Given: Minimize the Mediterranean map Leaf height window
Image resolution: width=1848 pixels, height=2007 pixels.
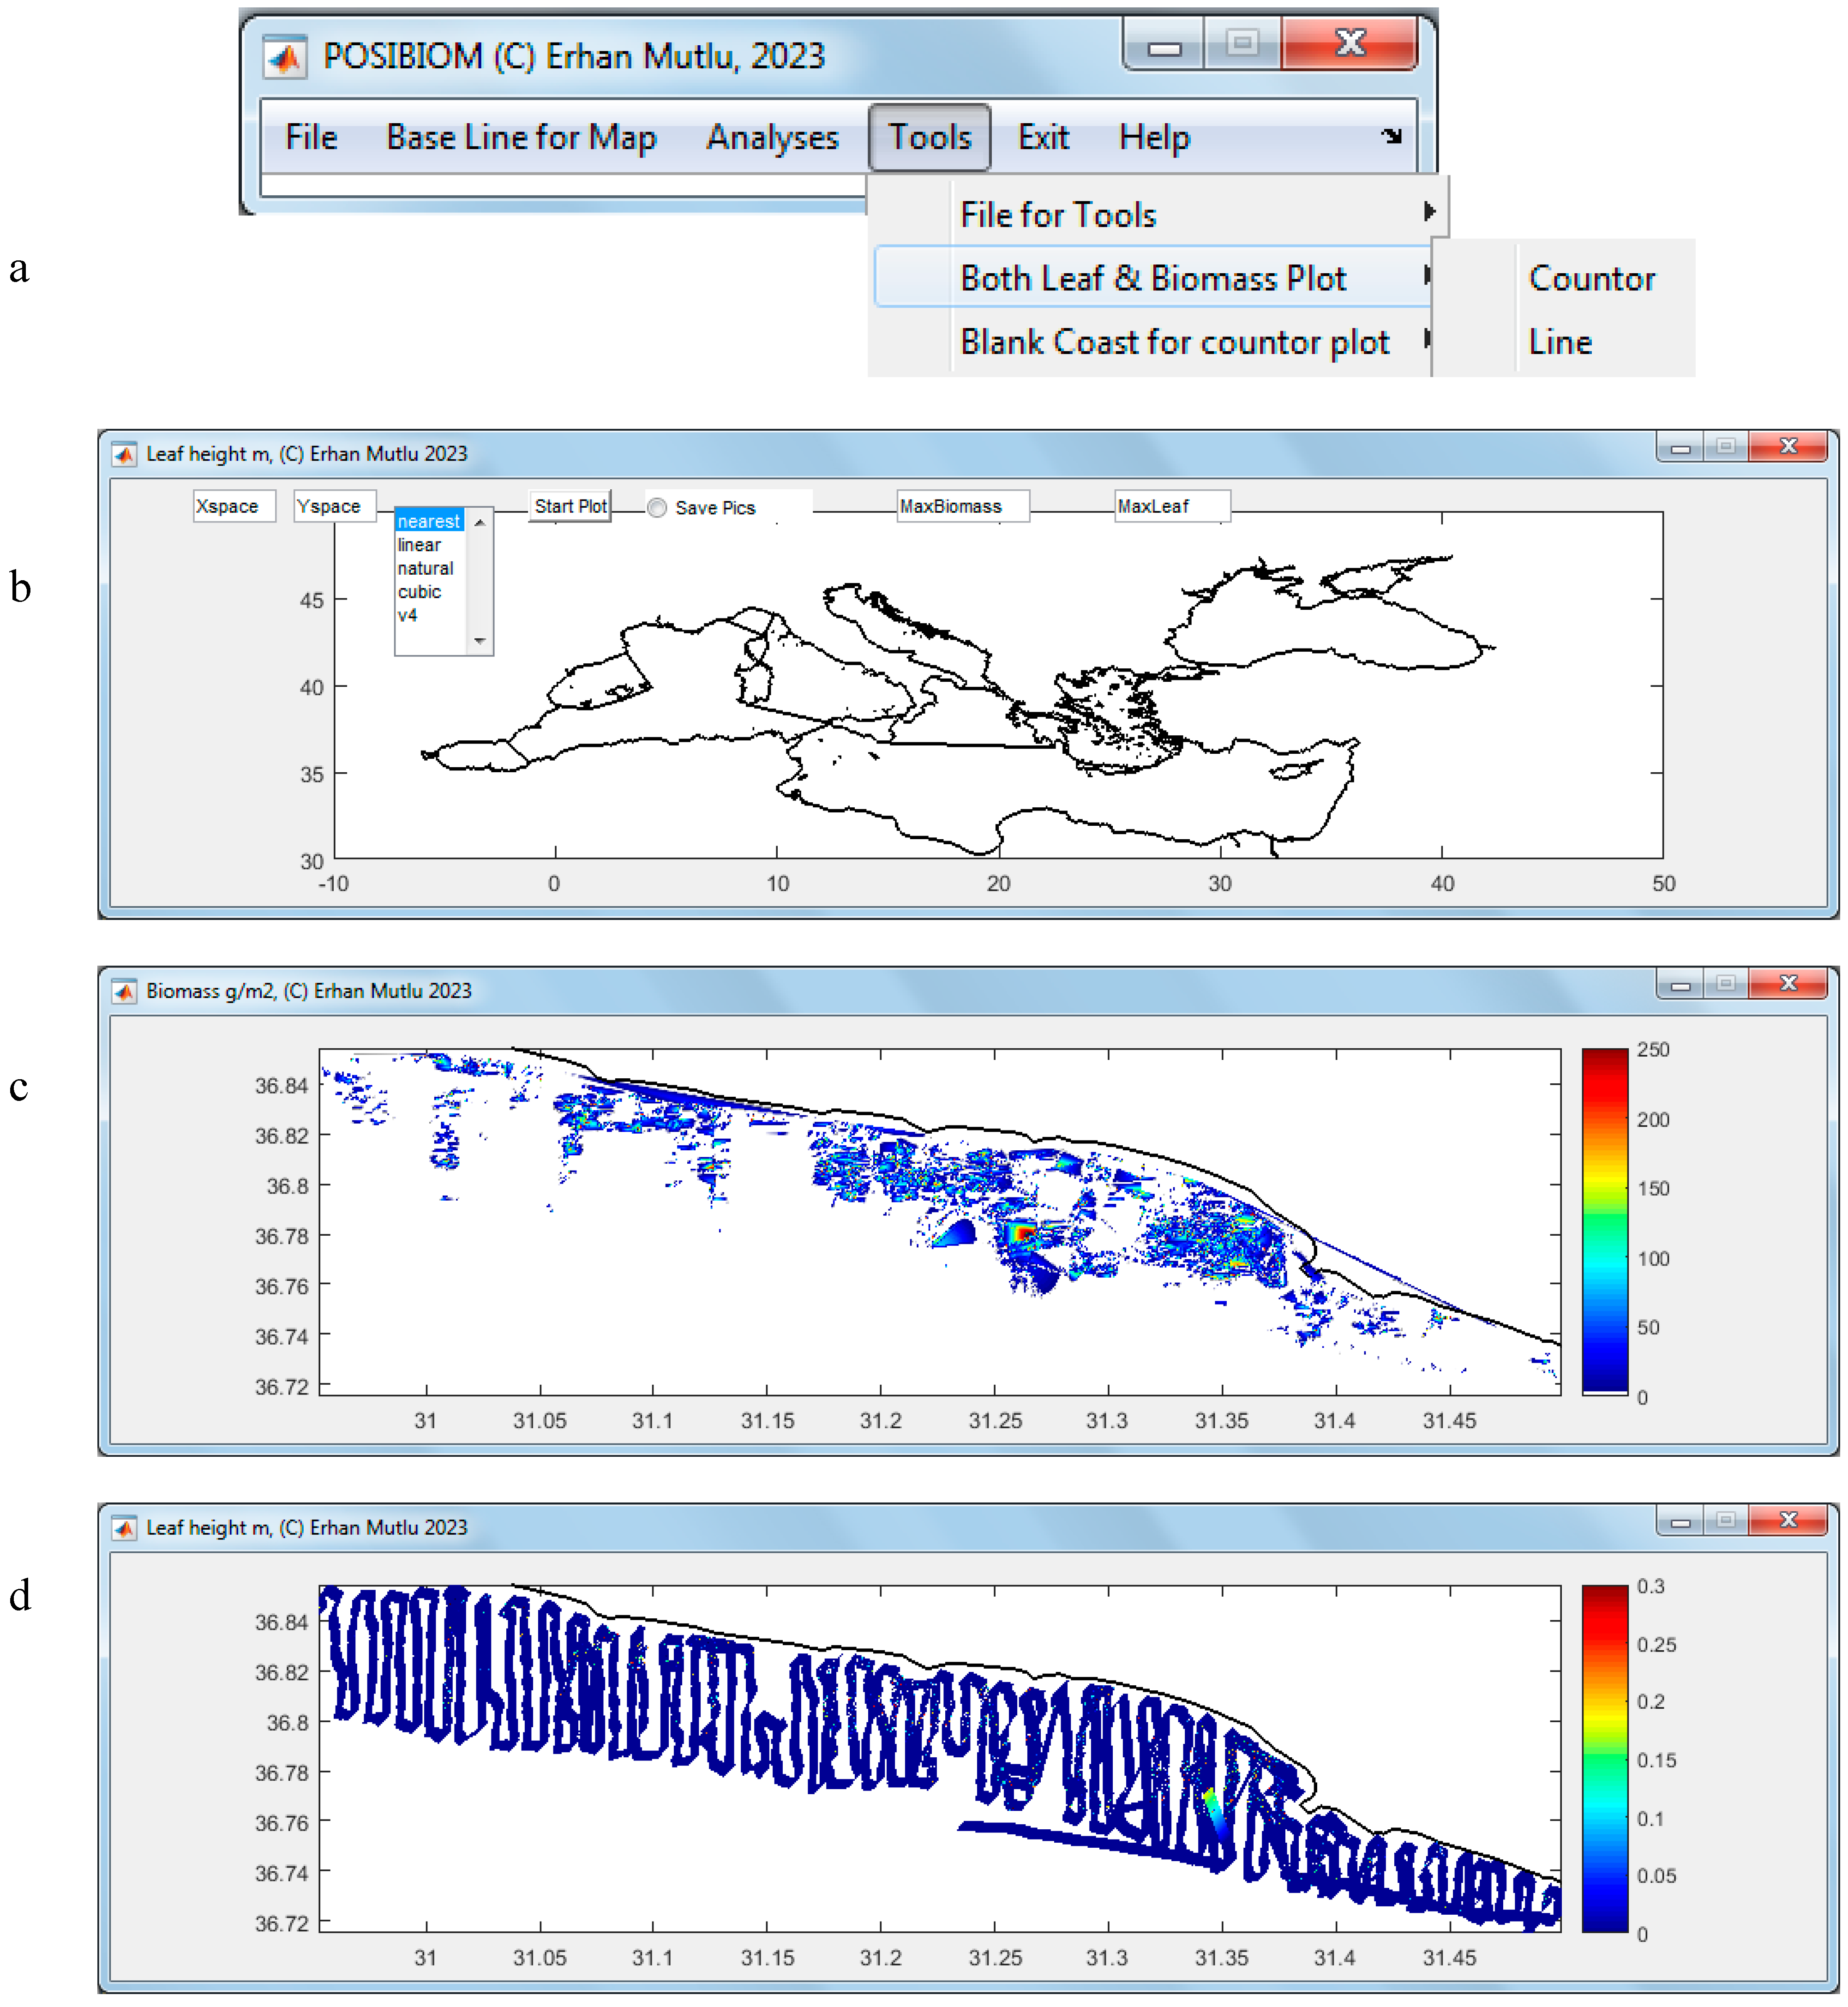Looking at the screenshot, I should pyautogui.click(x=1680, y=447).
